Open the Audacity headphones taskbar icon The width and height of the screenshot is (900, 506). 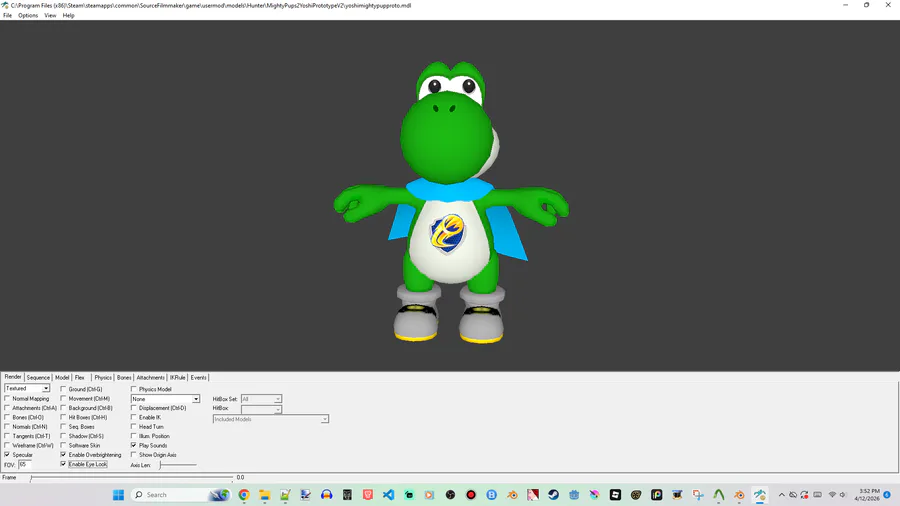[327, 495]
